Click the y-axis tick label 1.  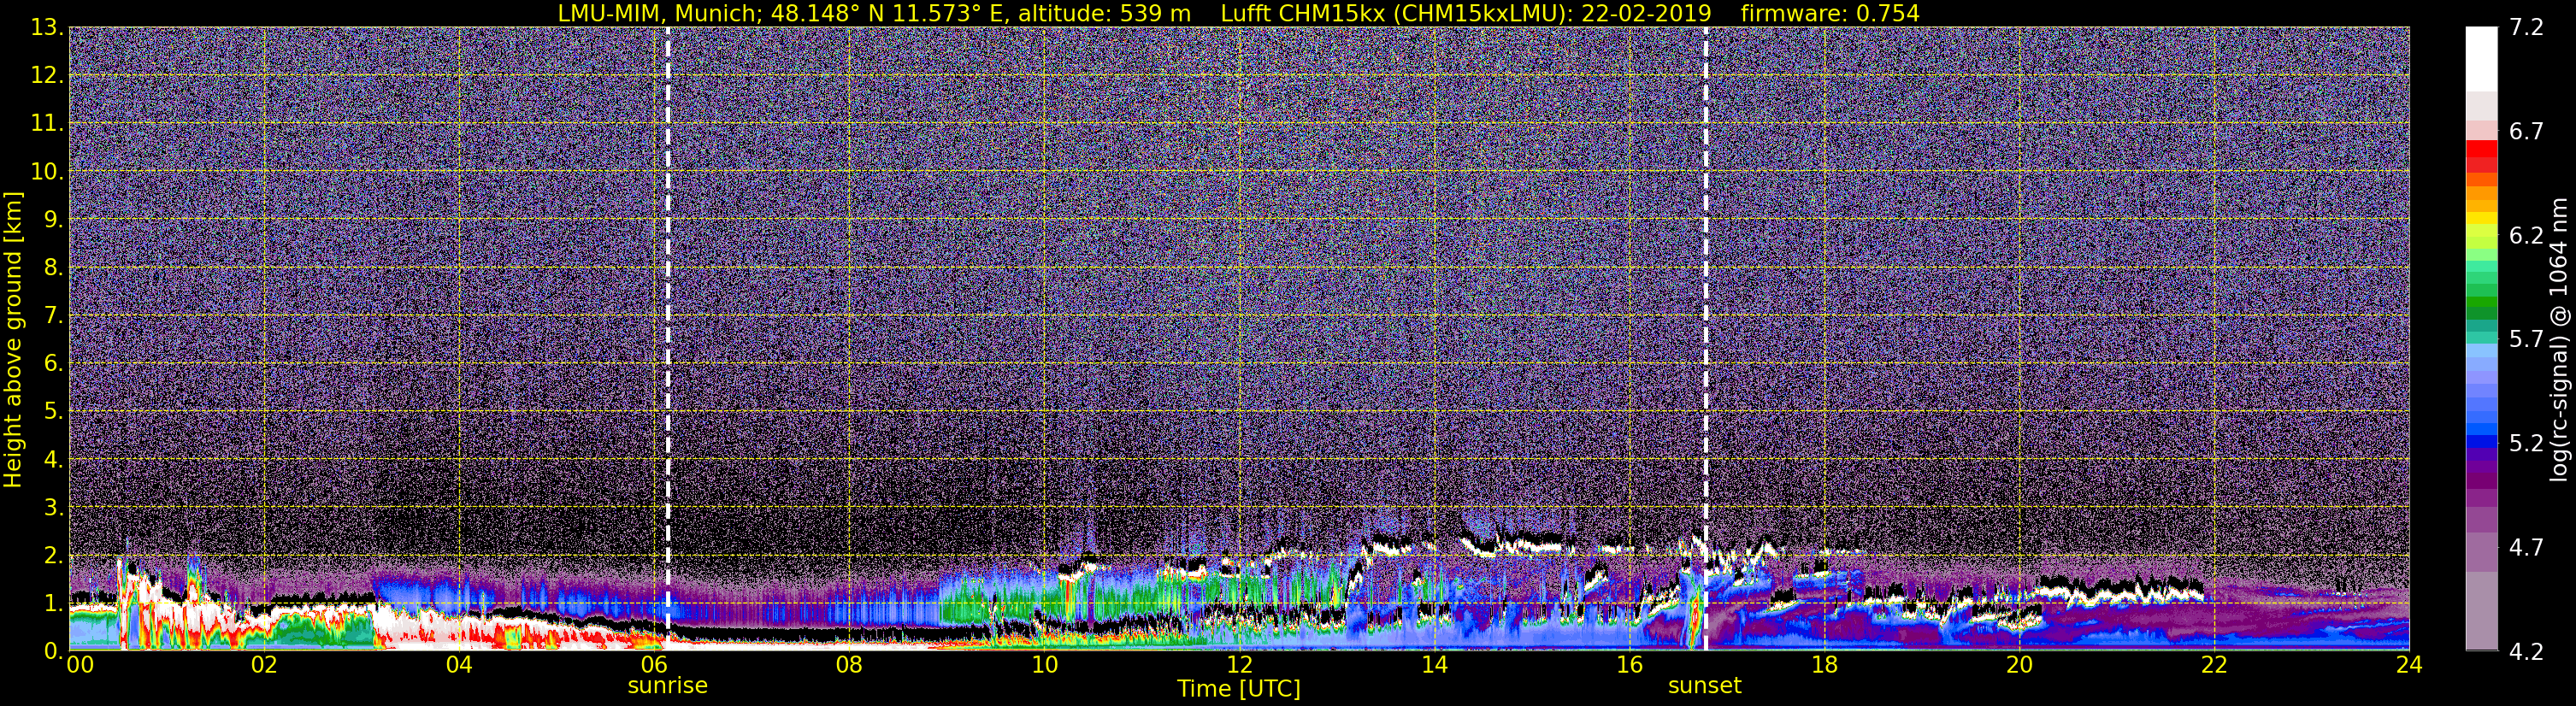54,603
